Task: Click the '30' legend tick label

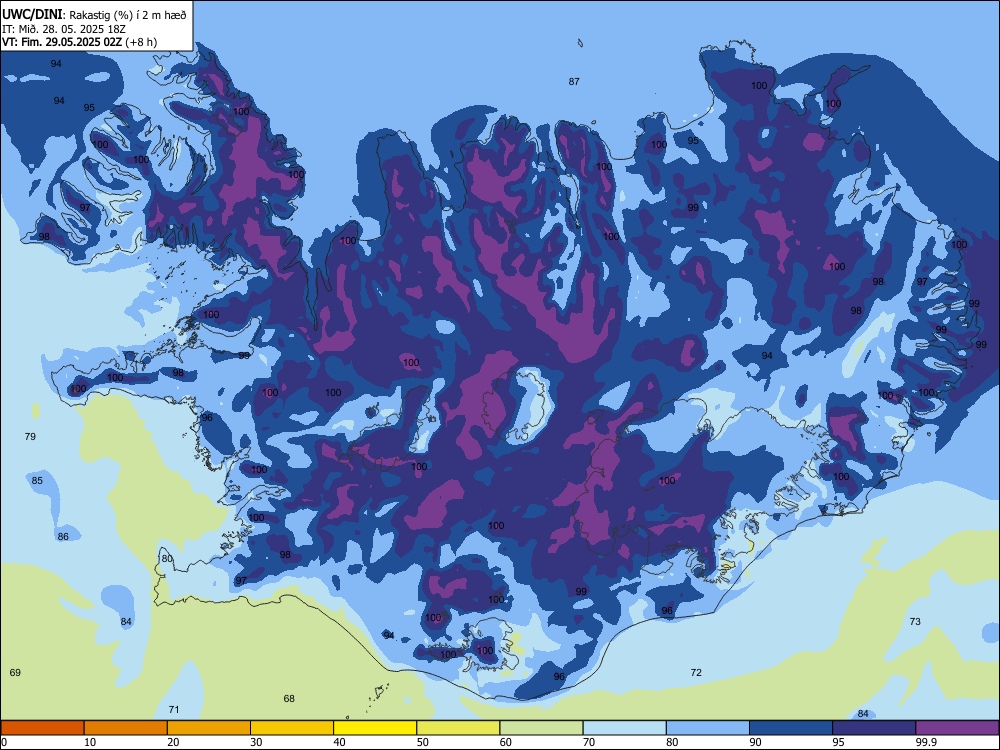Action: click(256, 742)
